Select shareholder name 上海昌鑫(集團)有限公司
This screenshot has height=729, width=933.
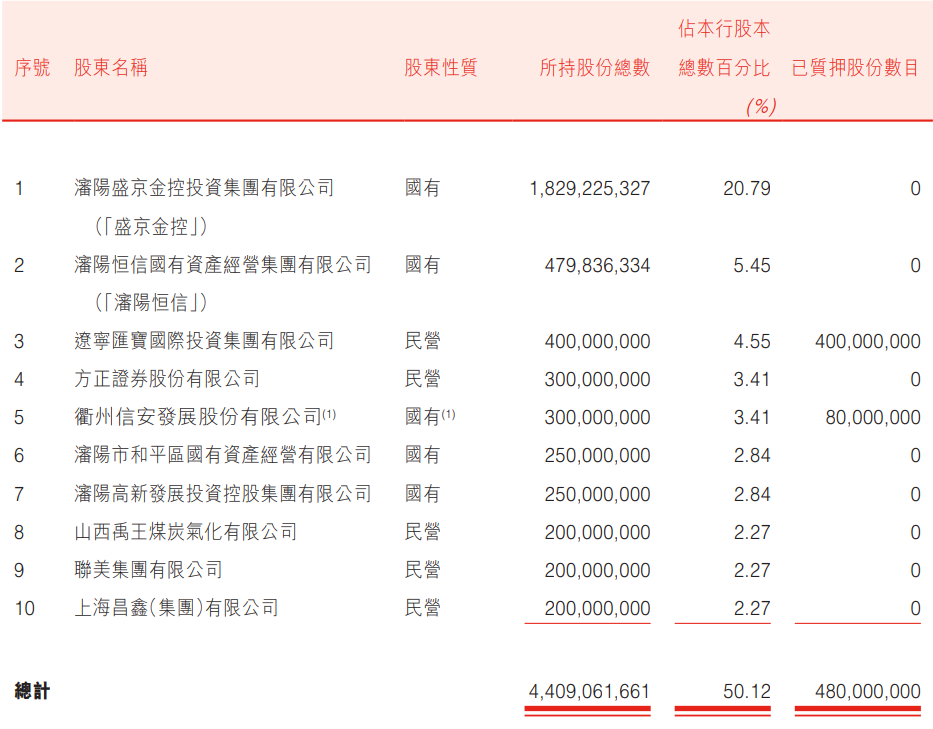pos(176,608)
